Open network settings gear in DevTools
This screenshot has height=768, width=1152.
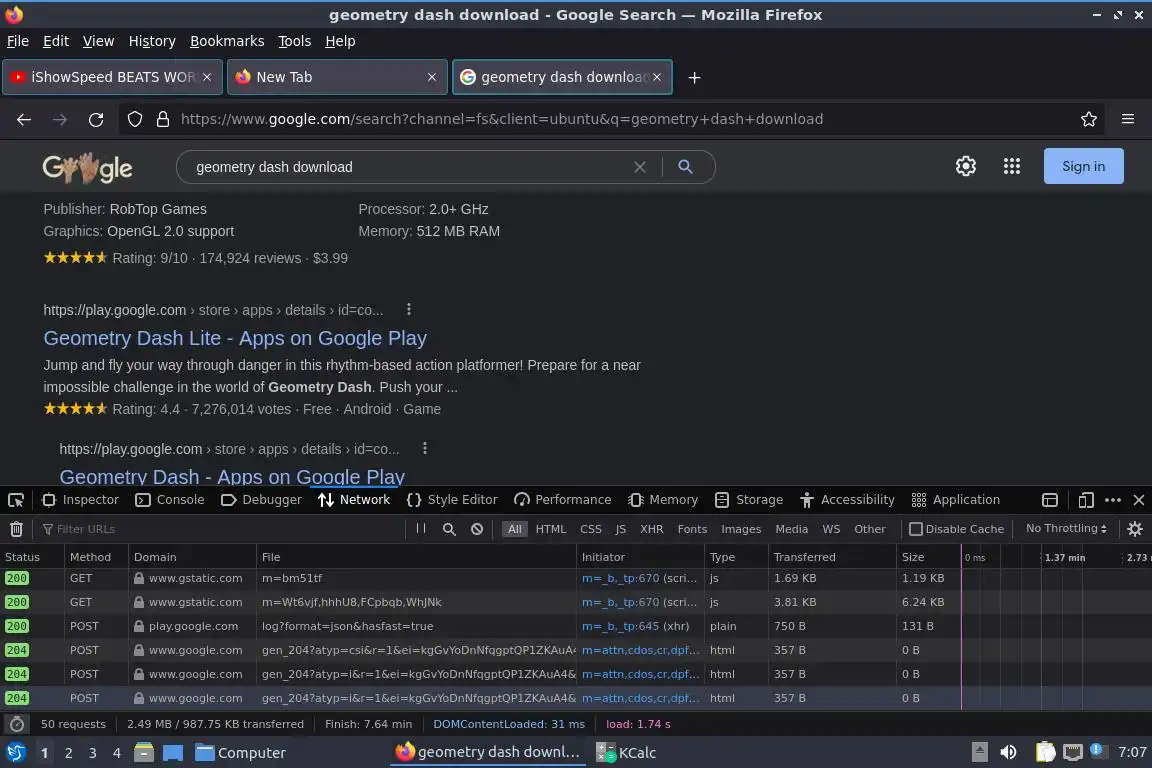click(x=1134, y=529)
